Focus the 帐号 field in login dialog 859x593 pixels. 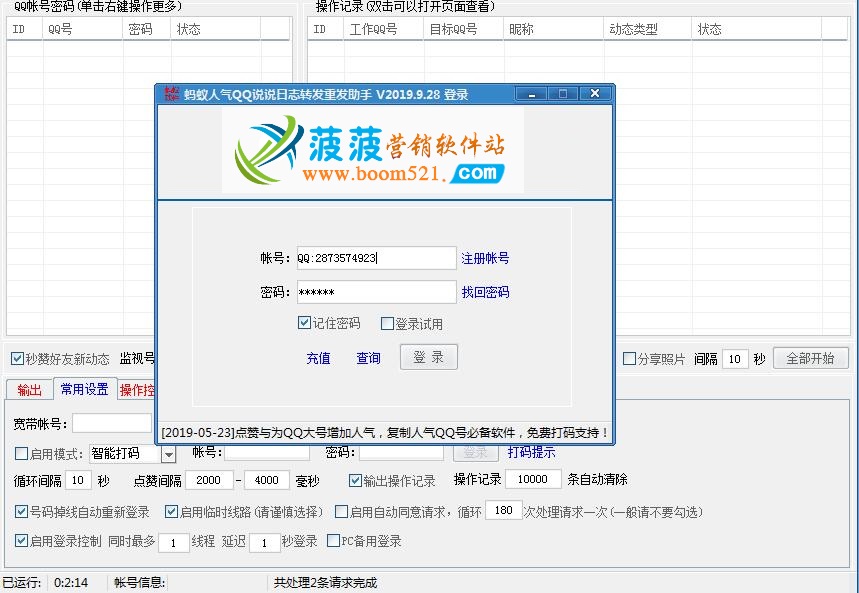pyautogui.click(x=376, y=258)
